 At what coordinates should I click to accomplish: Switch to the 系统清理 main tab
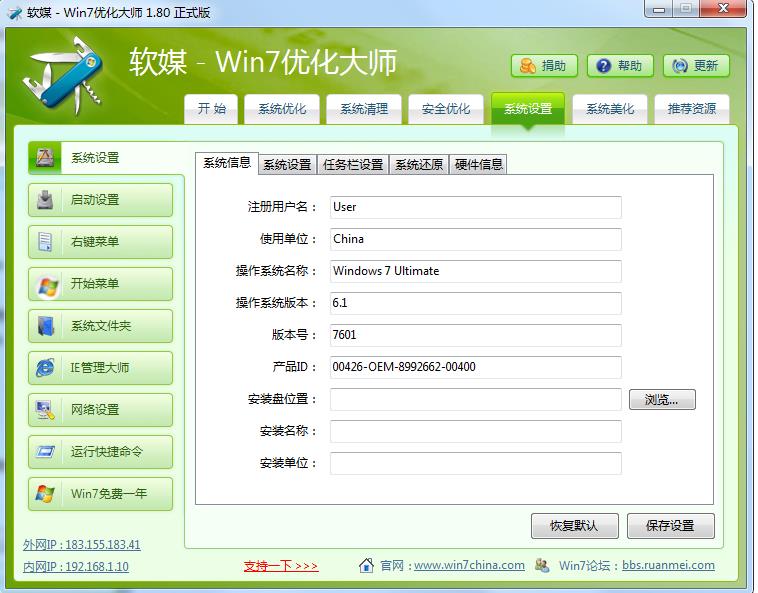(364, 109)
